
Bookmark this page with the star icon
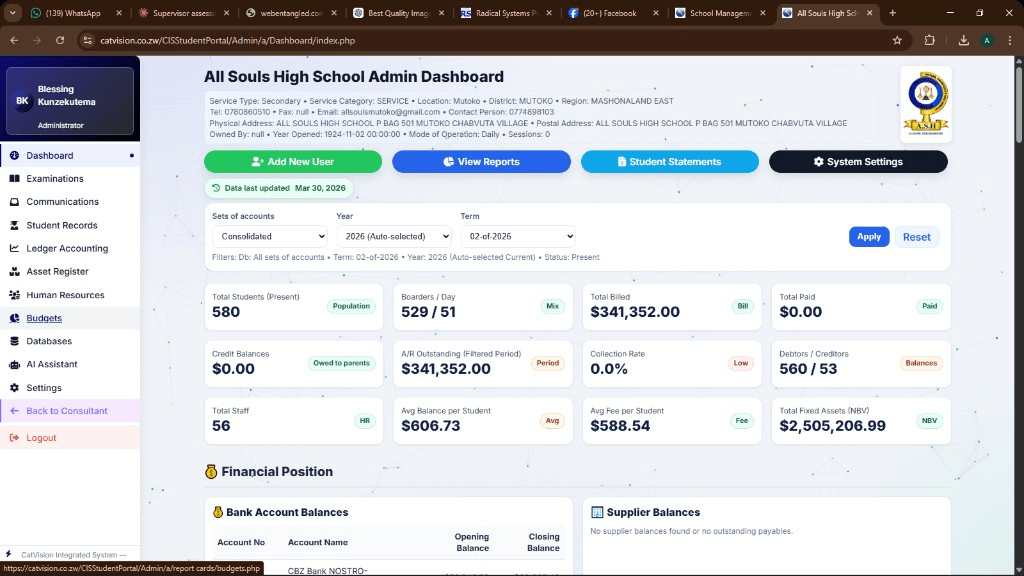click(x=897, y=40)
